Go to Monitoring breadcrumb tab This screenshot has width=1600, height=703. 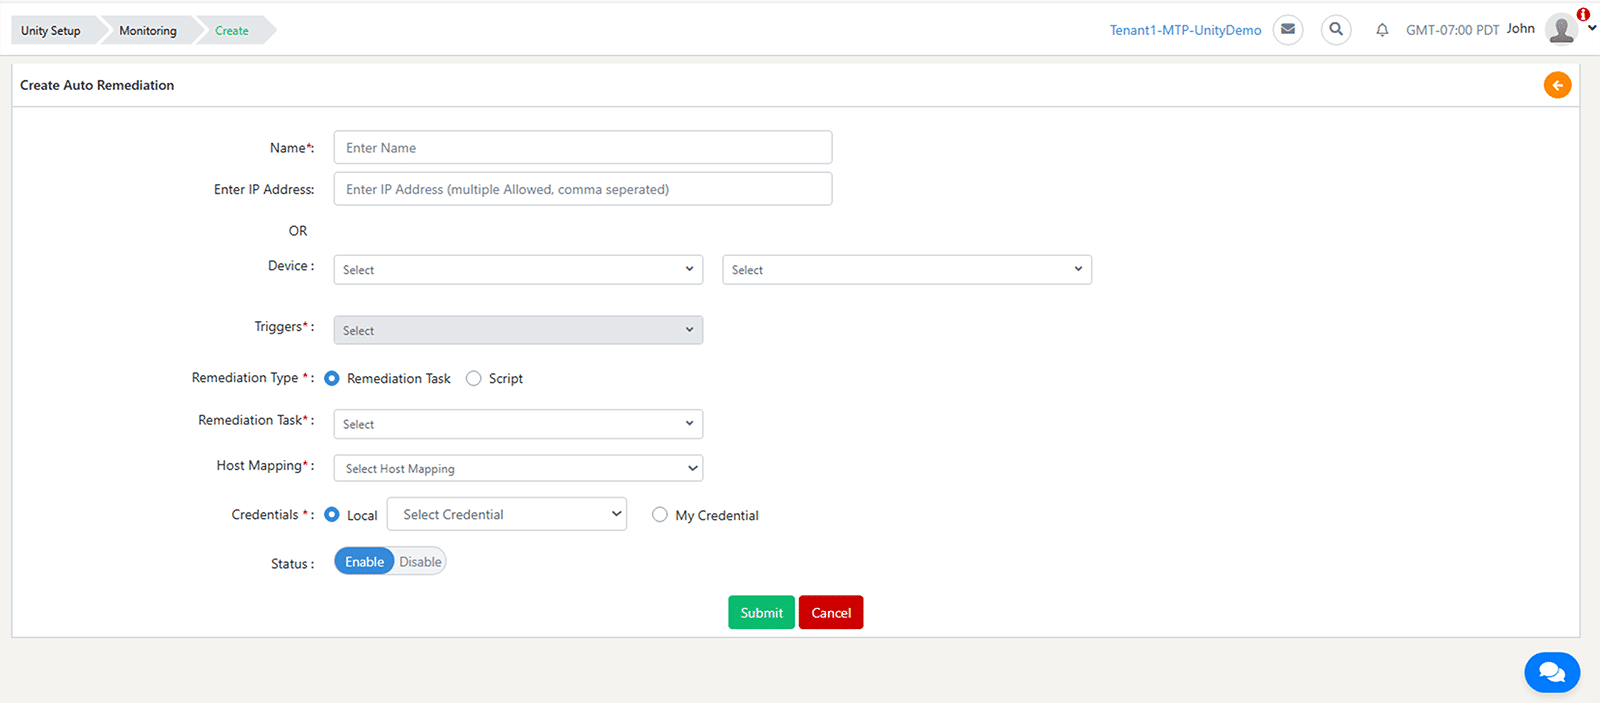[x=148, y=31]
